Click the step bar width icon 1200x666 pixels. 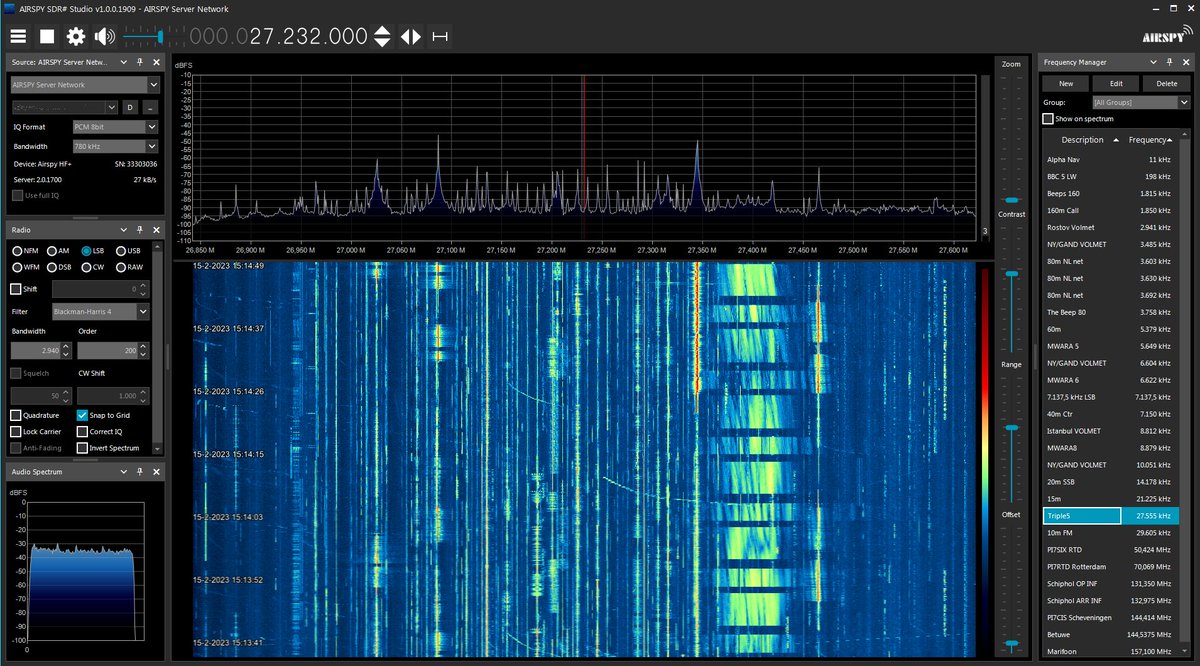439,37
